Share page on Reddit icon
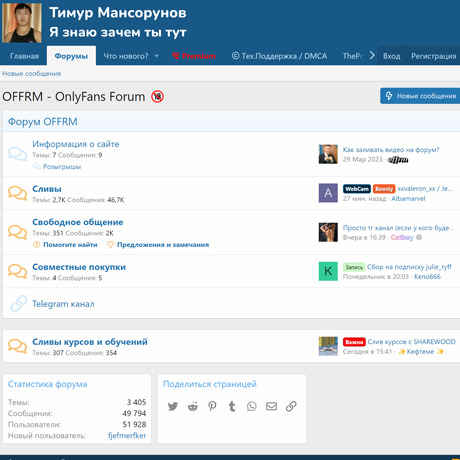The image size is (460, 460). (x=192, y=406)
